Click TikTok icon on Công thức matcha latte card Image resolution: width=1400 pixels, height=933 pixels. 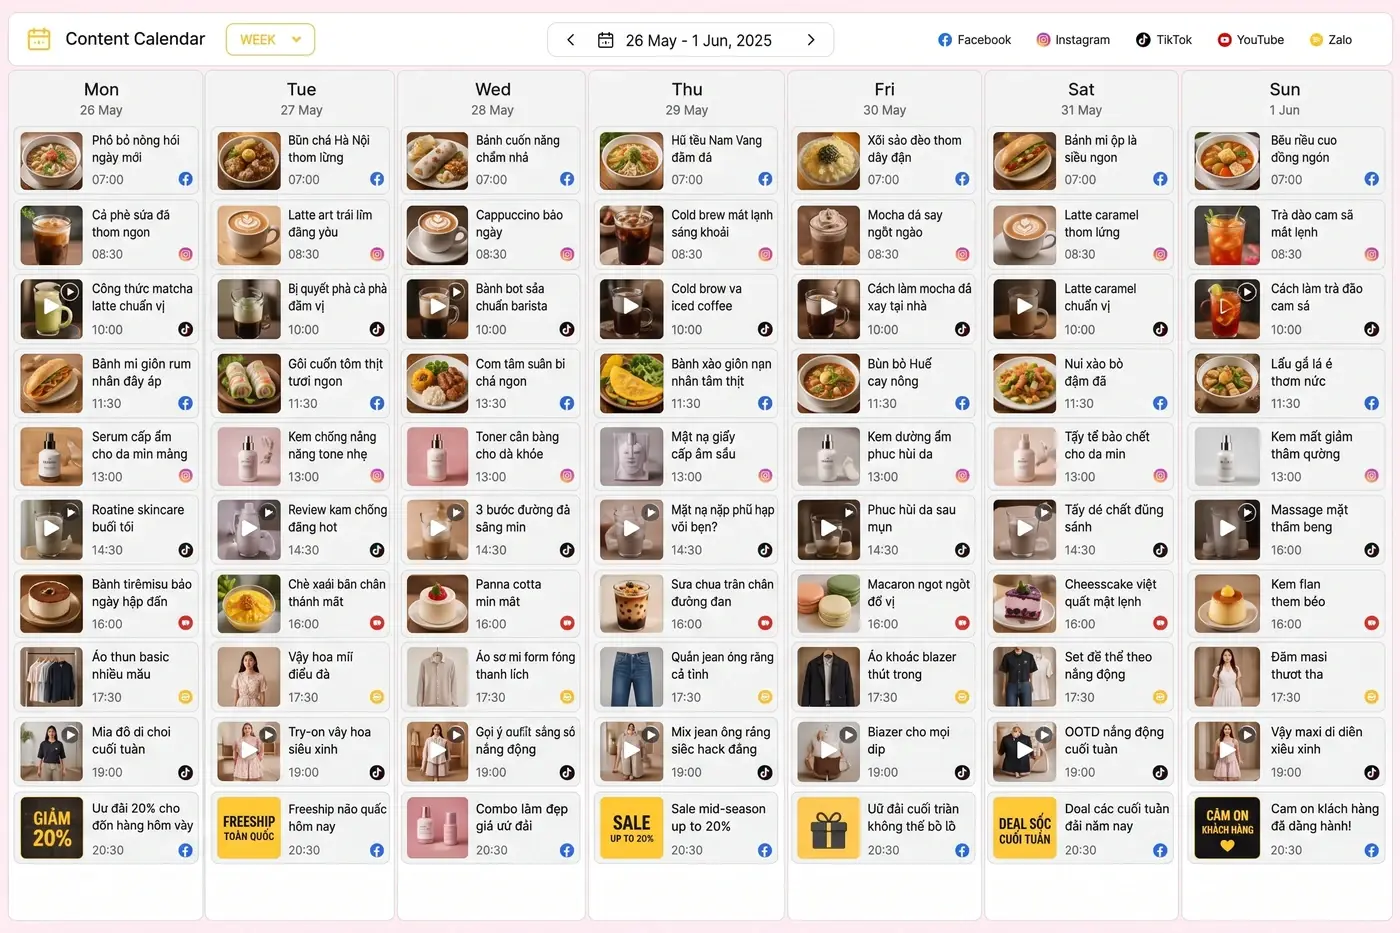click(185, 329)
